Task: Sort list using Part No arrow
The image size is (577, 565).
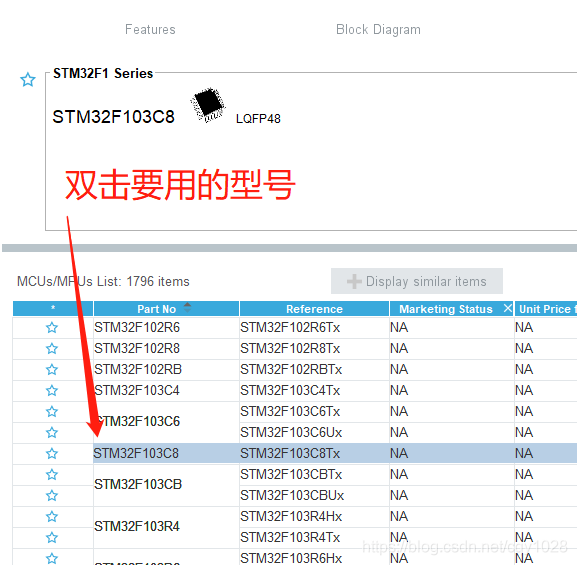Action: tap(187, 307)
